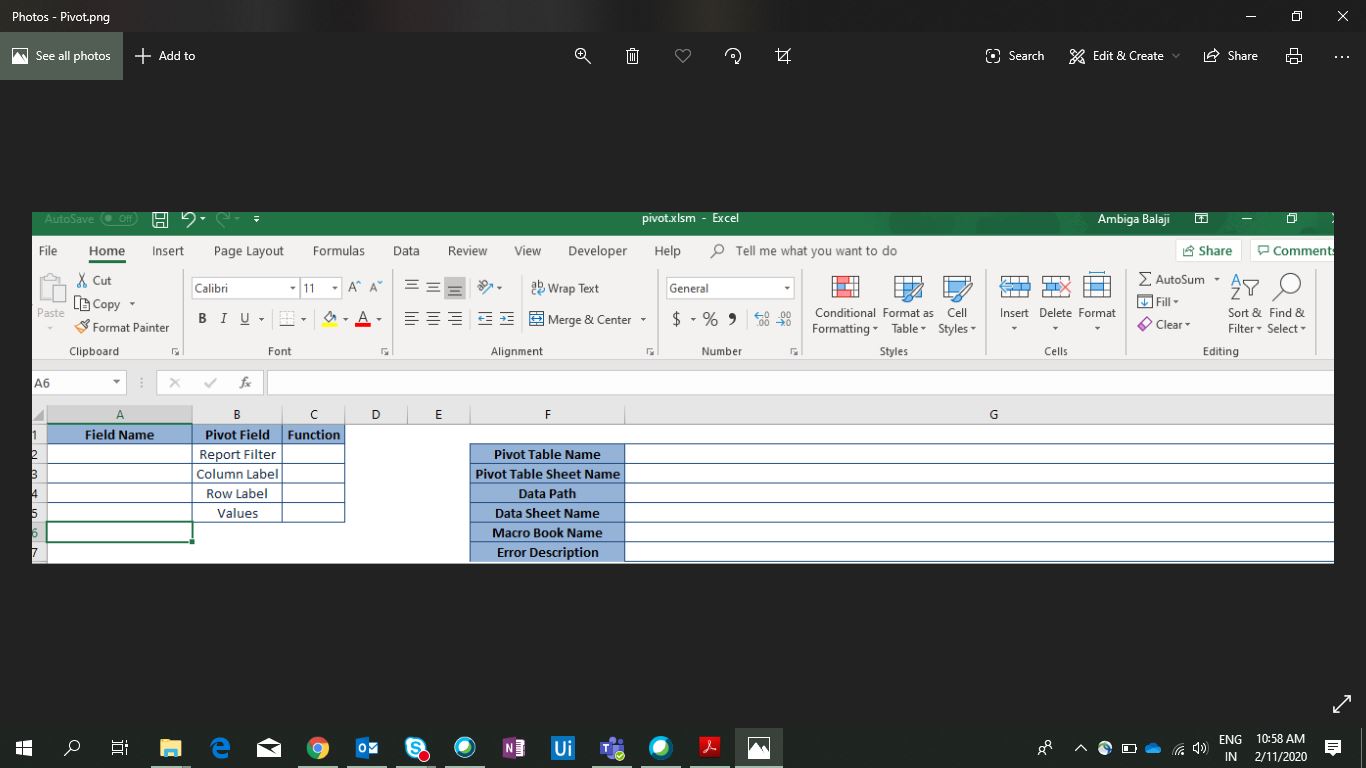Image resolution: width=1366 pixels, height=768 pixels.
Task: Open the Developer ribbon tab
Action: click(x=597, y=251)
